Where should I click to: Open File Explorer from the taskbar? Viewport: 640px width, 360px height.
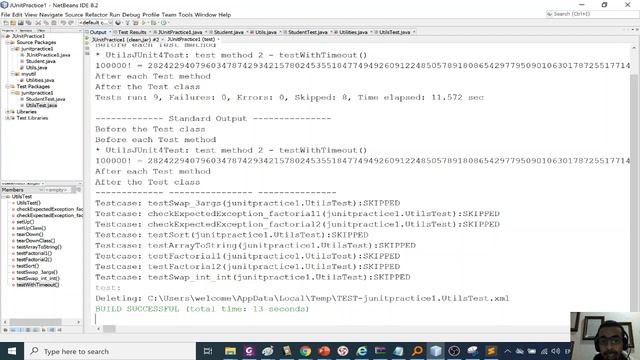(230, 351)
